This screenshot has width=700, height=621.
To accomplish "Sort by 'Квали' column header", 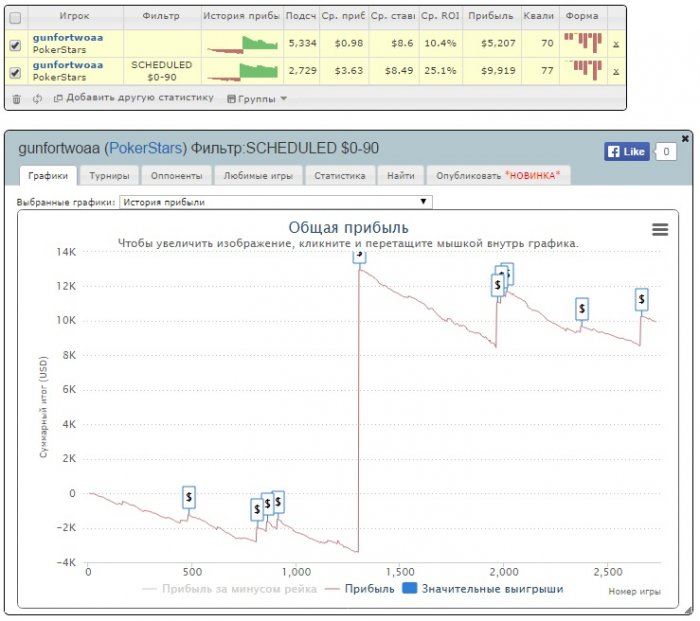I will click(539, 16).
